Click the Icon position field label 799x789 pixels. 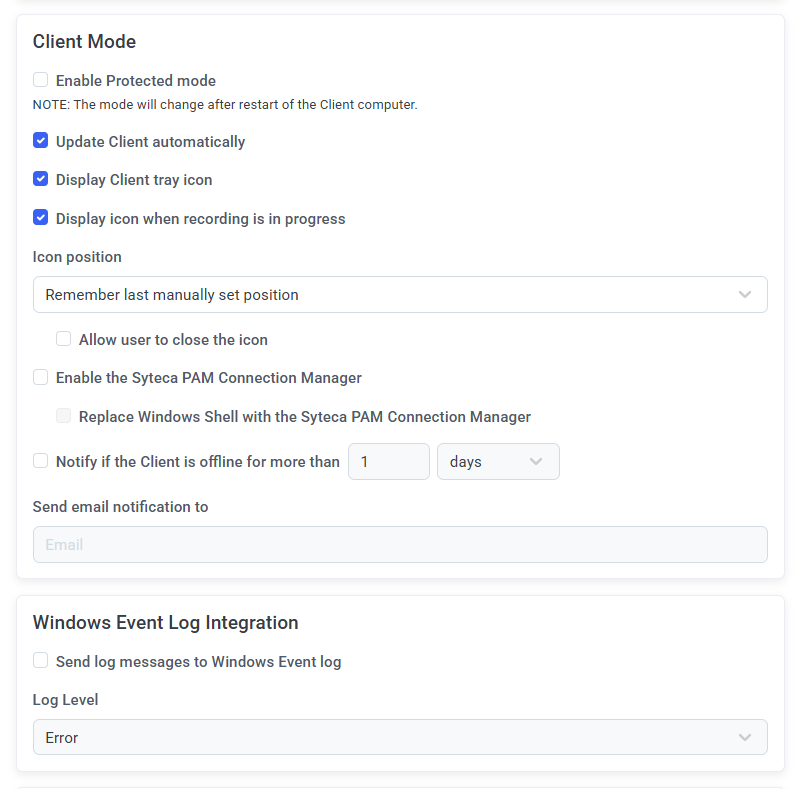pos(77,257)
